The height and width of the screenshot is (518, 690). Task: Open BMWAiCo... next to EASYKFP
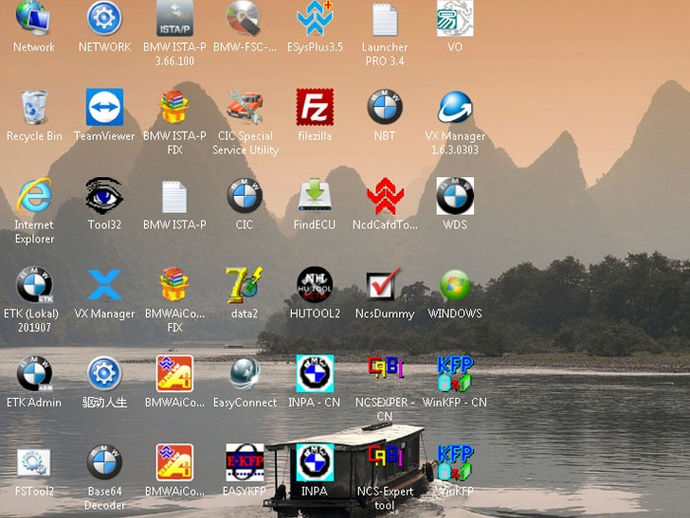coord(175,462)
